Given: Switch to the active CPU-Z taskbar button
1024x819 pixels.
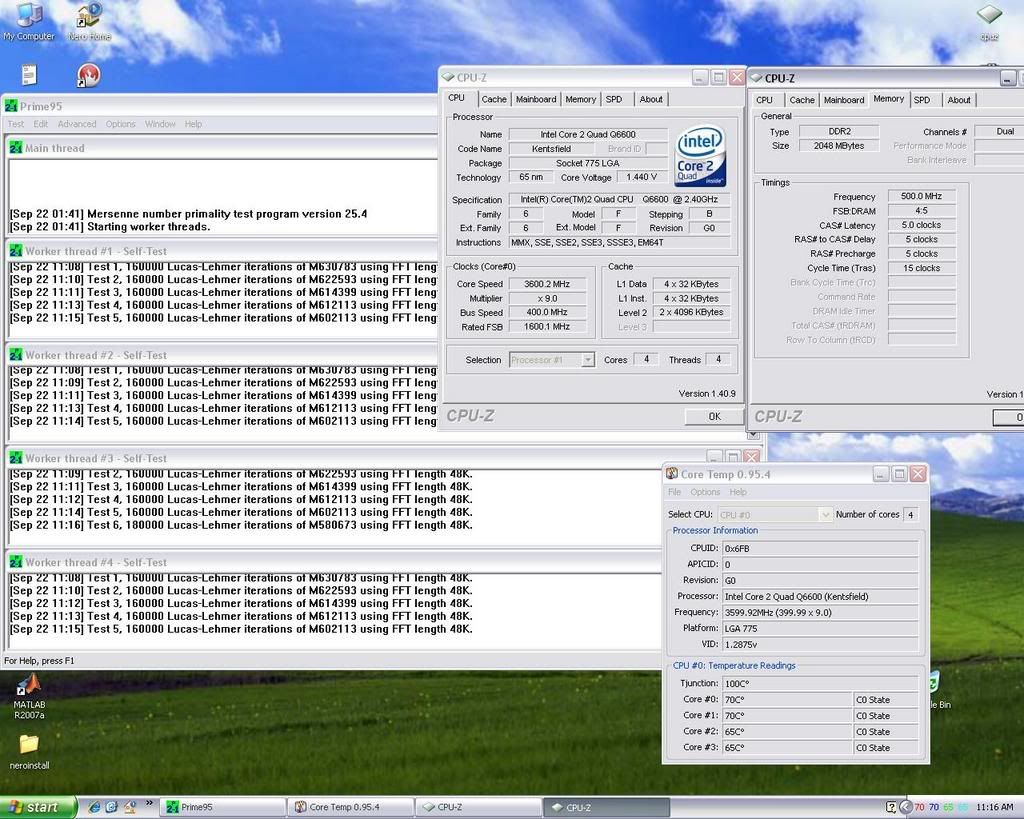Looking at the screenshot, I should pyautogui.click(x=607, y=807).
